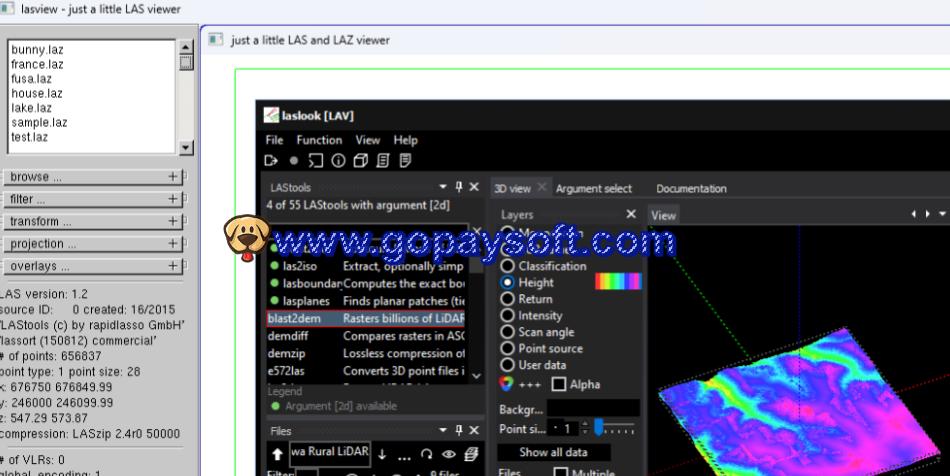950x476 pixels.
Task: Click the refresh icon in Files panel
Action: click(x=426, y=455)
